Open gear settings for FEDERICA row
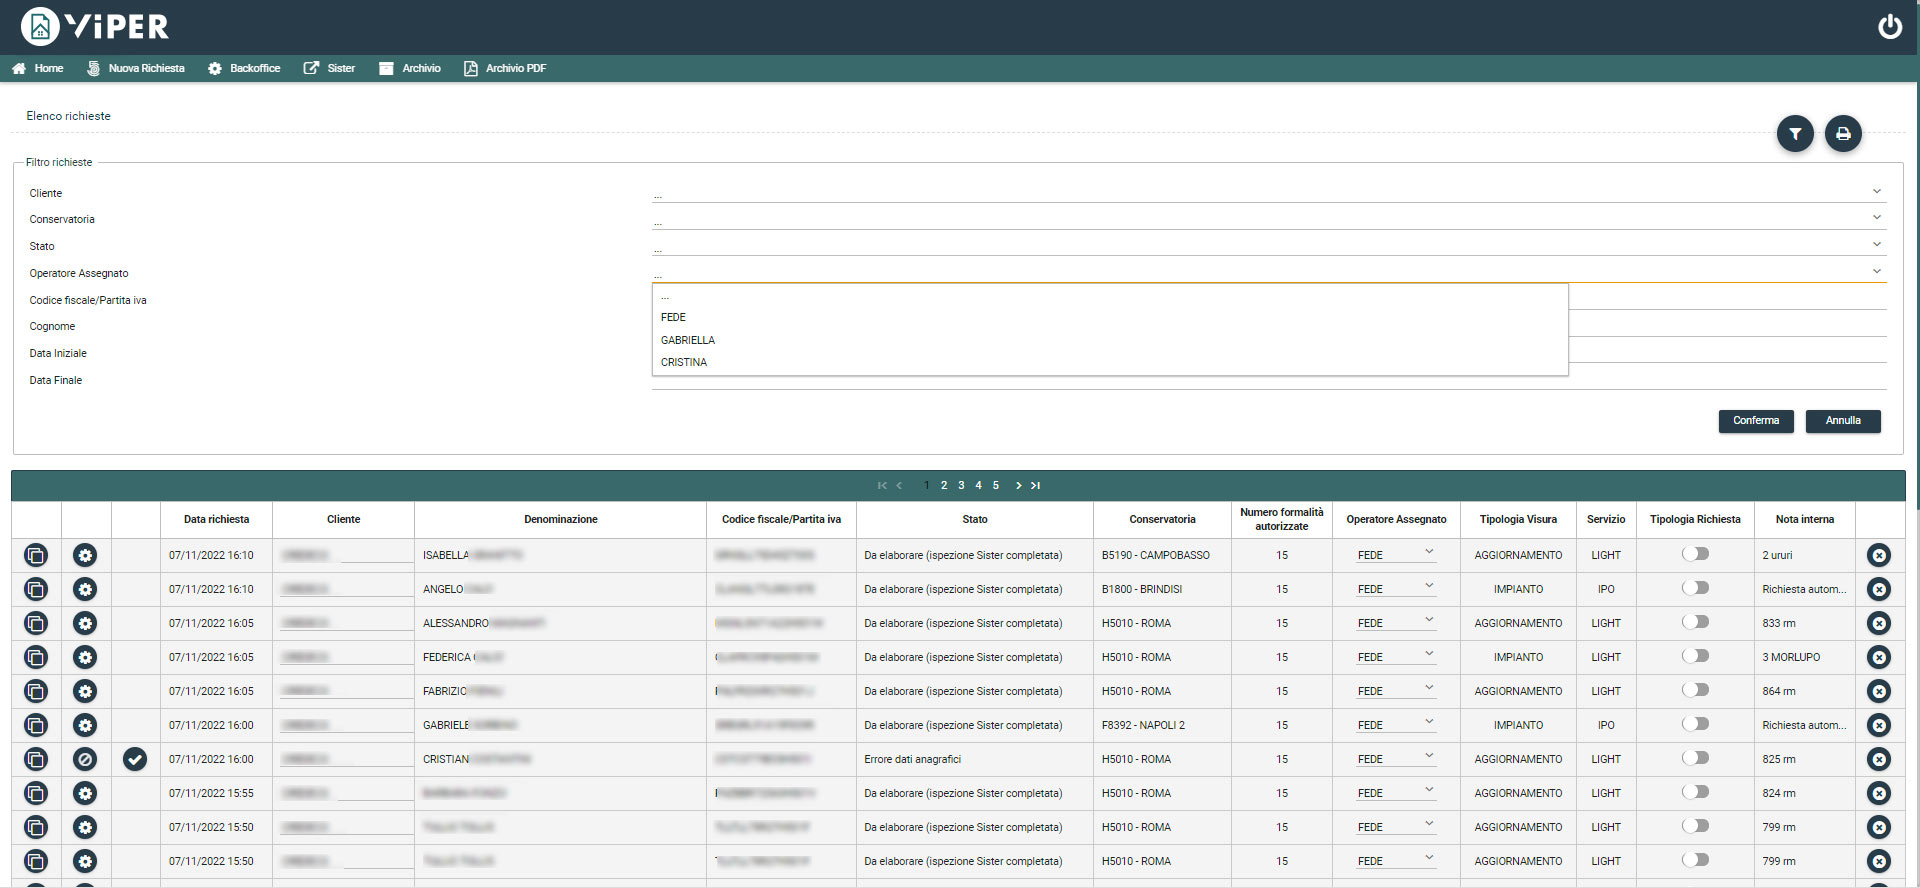1920x888 pixels. pyautogui.click(x=85, y=657)
